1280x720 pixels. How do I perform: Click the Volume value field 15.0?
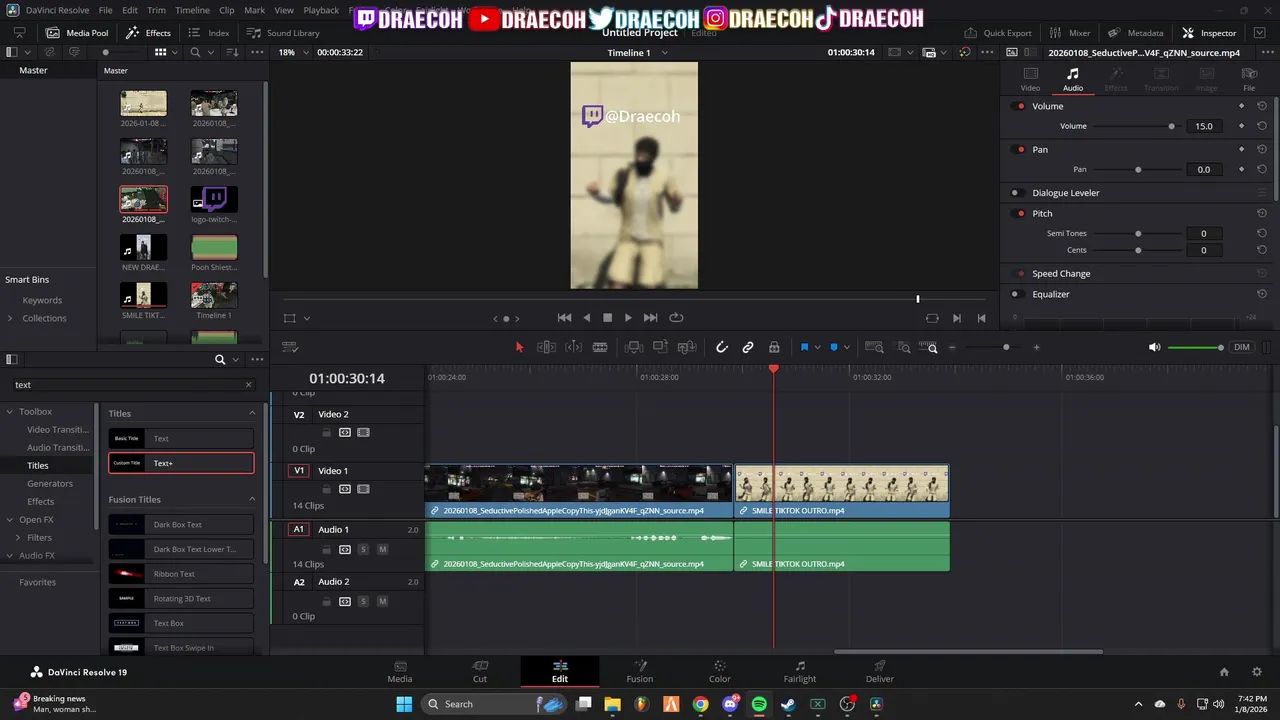point(1204,126)
